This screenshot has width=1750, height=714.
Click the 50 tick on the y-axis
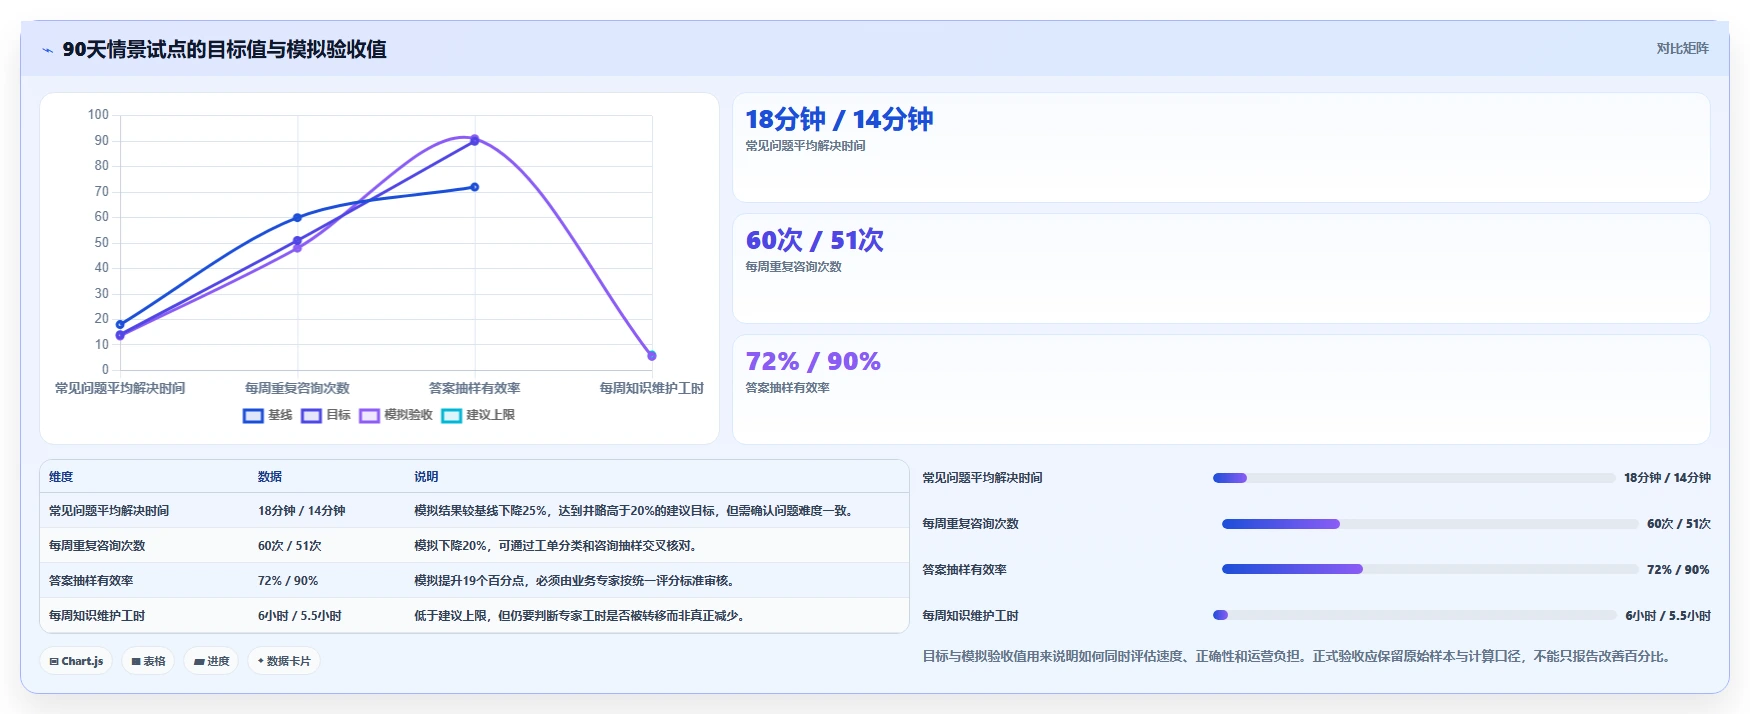click(102, 243)
